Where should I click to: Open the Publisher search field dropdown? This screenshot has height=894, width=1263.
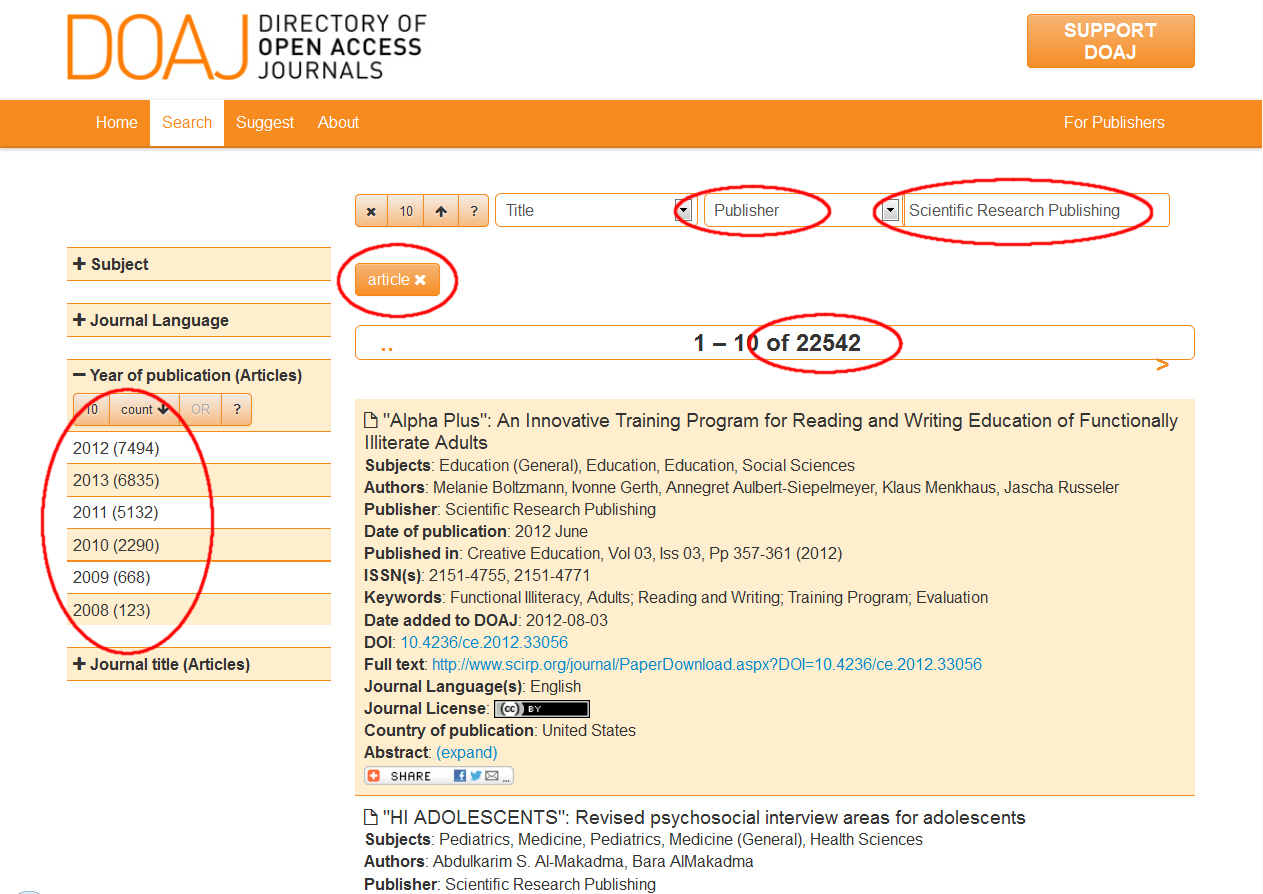pos(888,211)
